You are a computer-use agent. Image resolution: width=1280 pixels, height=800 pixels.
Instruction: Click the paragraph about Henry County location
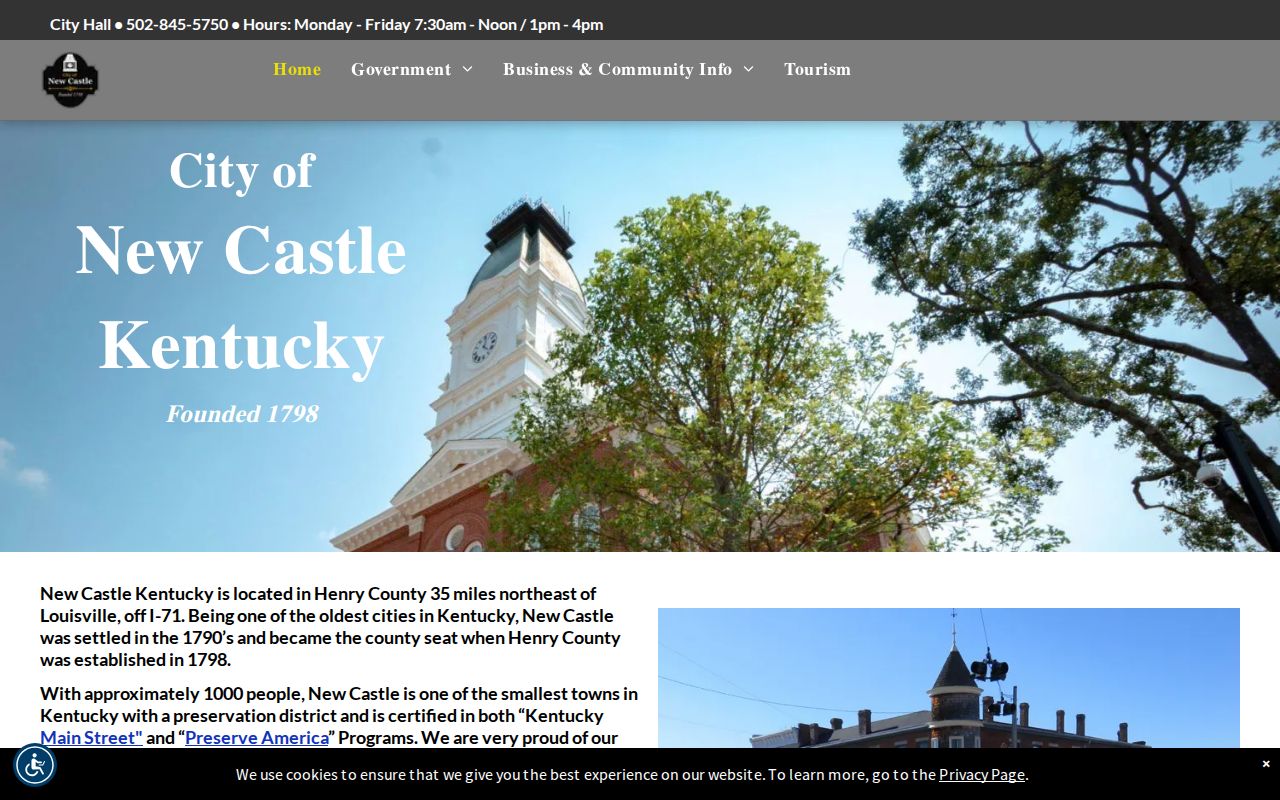330,627
